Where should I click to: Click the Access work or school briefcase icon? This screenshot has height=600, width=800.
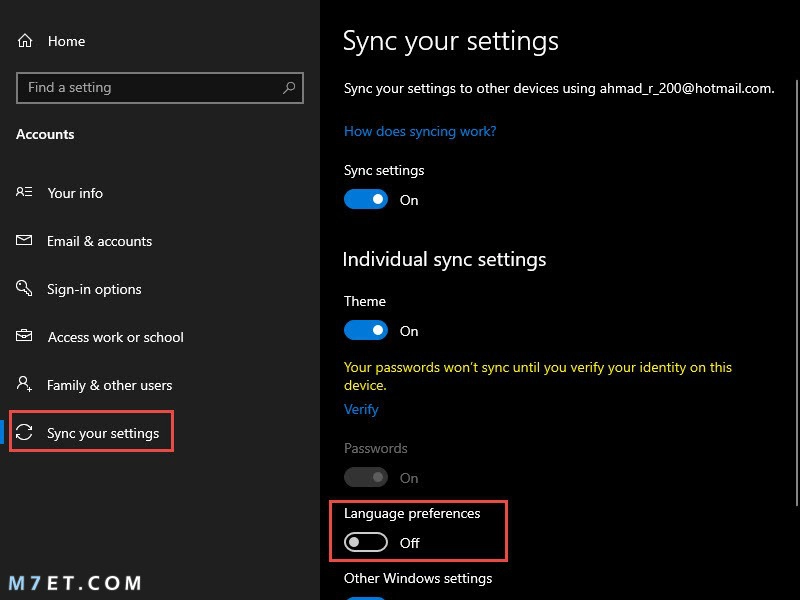pos(24,336)
